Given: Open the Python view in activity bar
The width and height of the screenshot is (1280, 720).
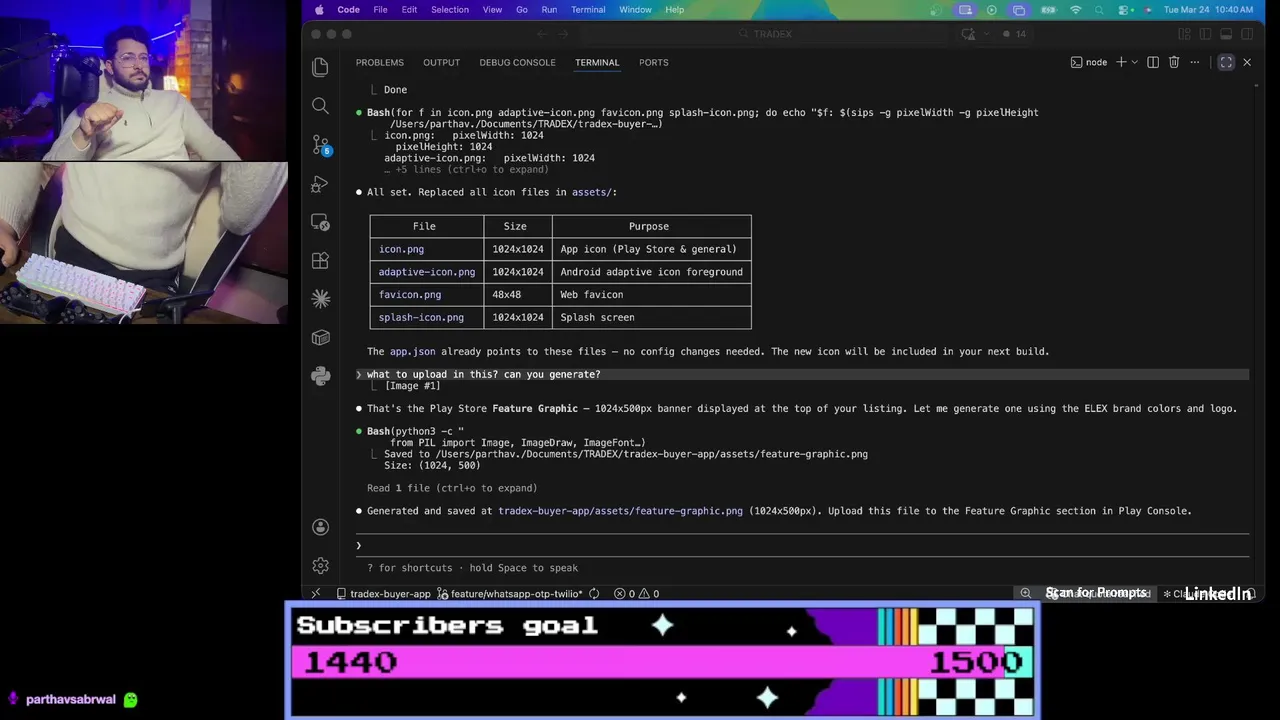Looking at the screenshot, I should pos(320,376).
